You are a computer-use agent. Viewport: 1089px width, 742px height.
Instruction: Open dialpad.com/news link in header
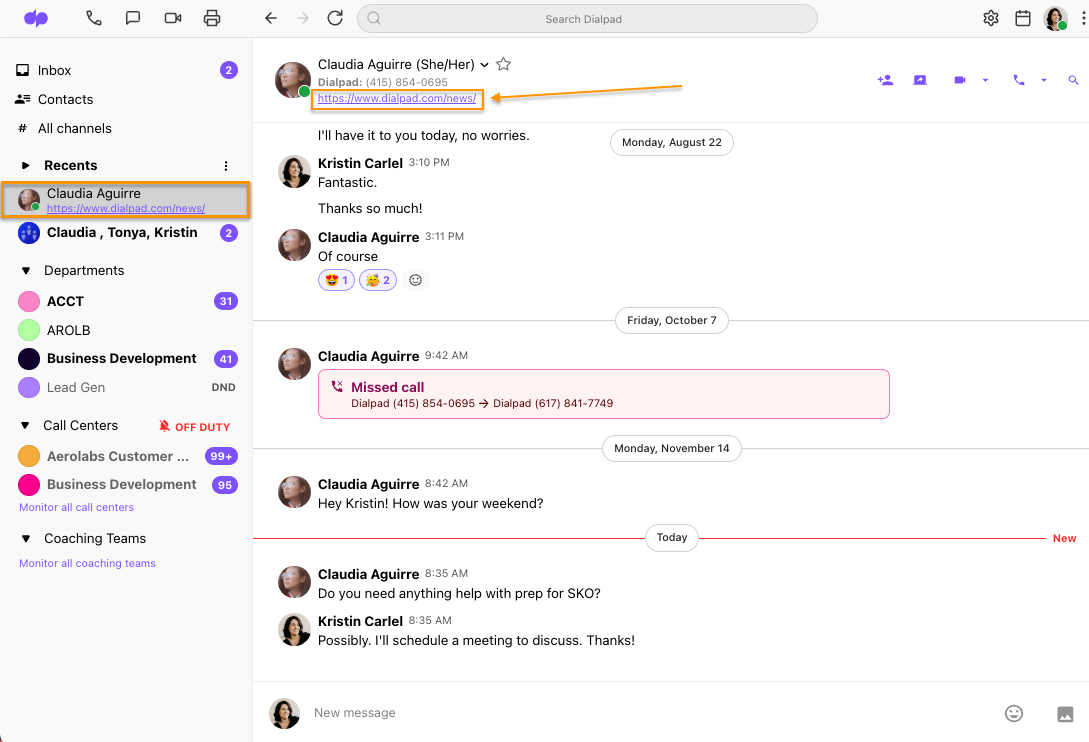397,99
